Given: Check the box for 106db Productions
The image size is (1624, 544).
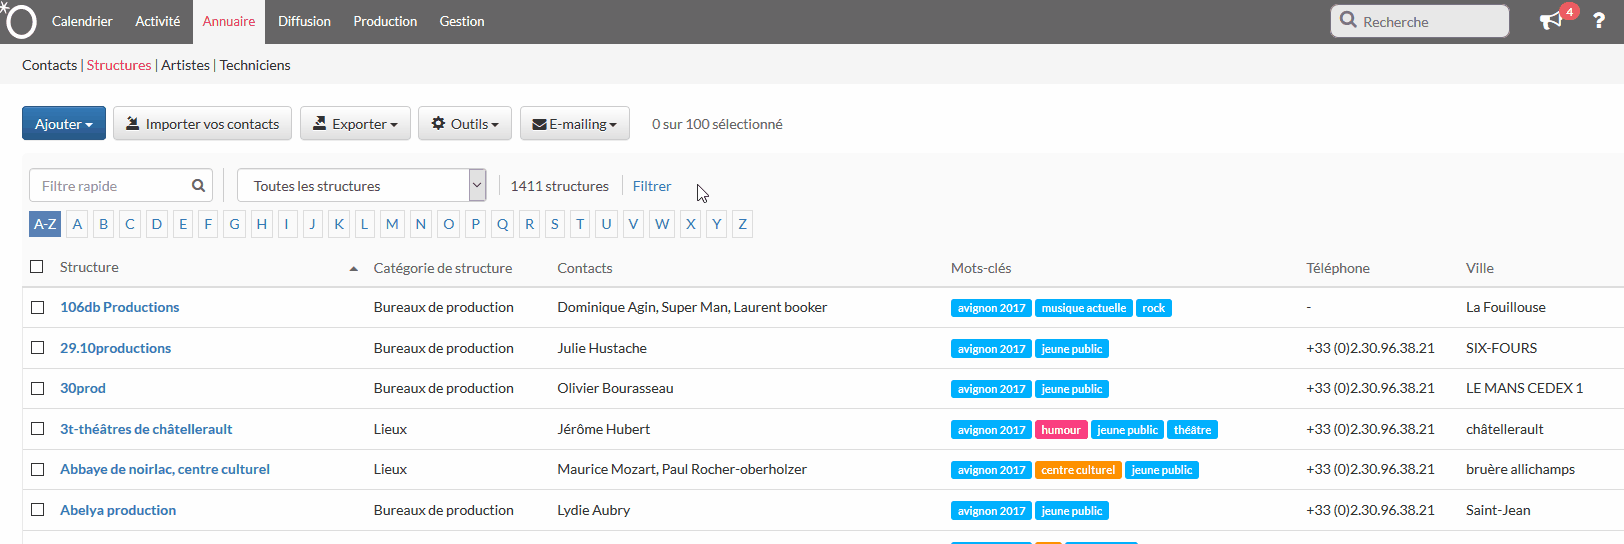Looking at the screenshot, I should coord(37,308).
